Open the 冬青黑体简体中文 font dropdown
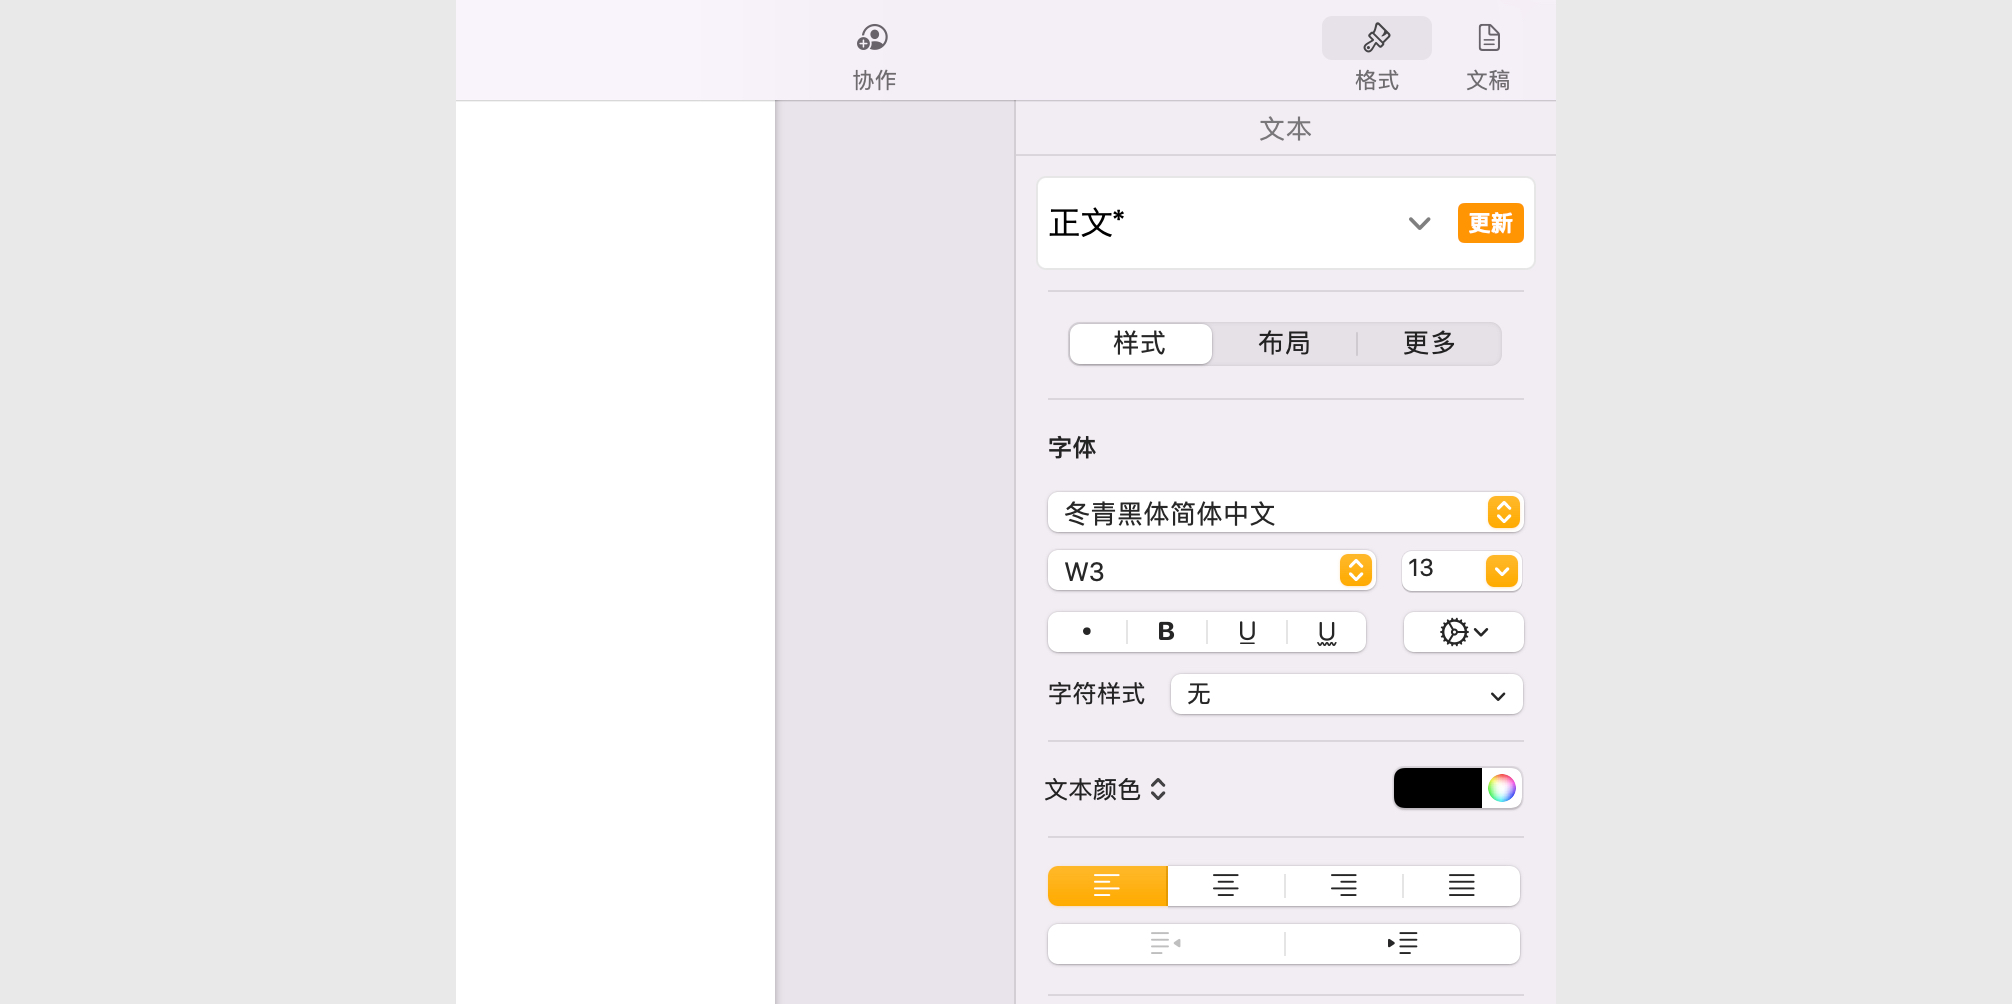This screenshot has width=2012, height=1004. (x=1285, y=513)
